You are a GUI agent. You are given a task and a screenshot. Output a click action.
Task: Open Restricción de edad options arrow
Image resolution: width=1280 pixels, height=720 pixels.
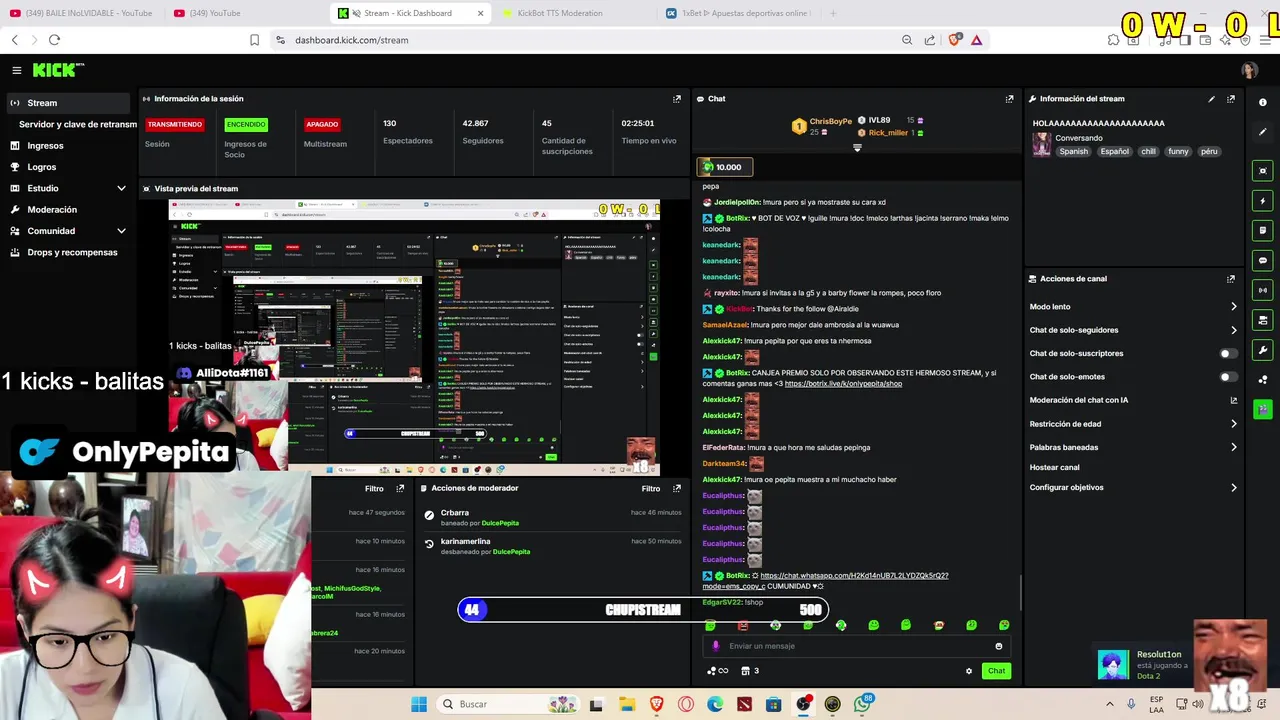tap(1233, 424)
